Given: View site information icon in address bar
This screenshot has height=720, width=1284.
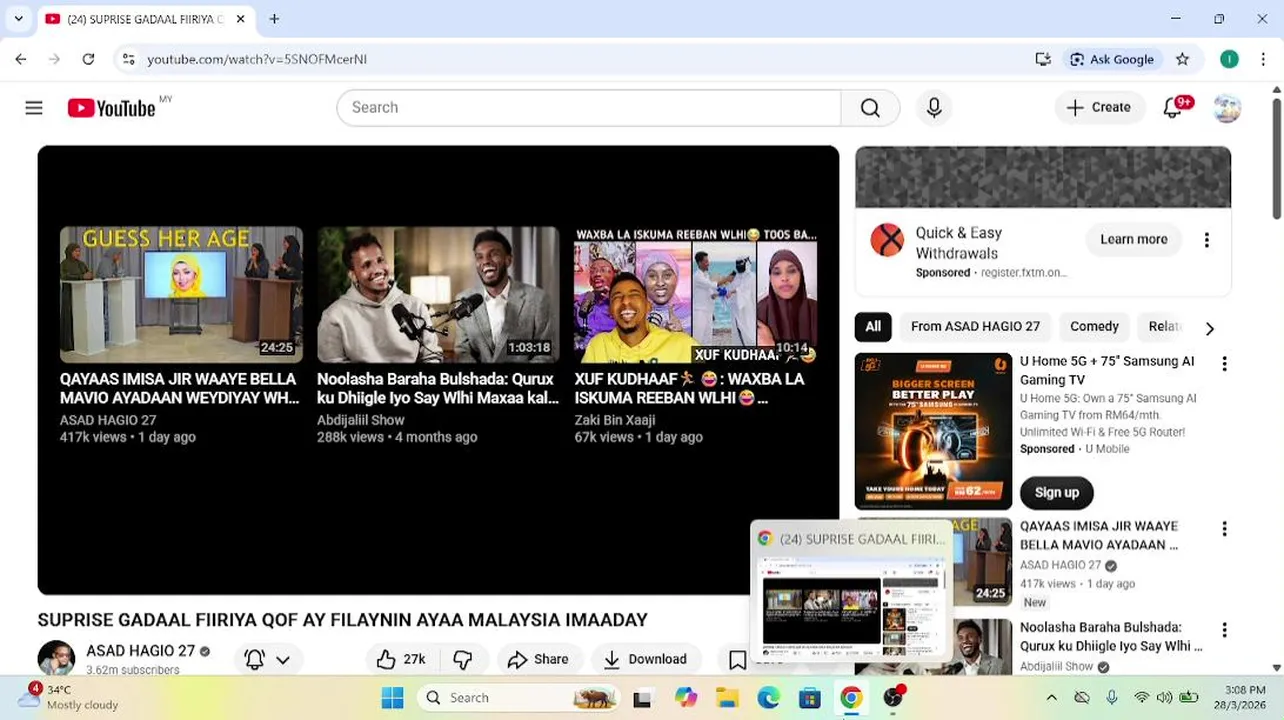Looking at the screenshot, I should (128, 59).
